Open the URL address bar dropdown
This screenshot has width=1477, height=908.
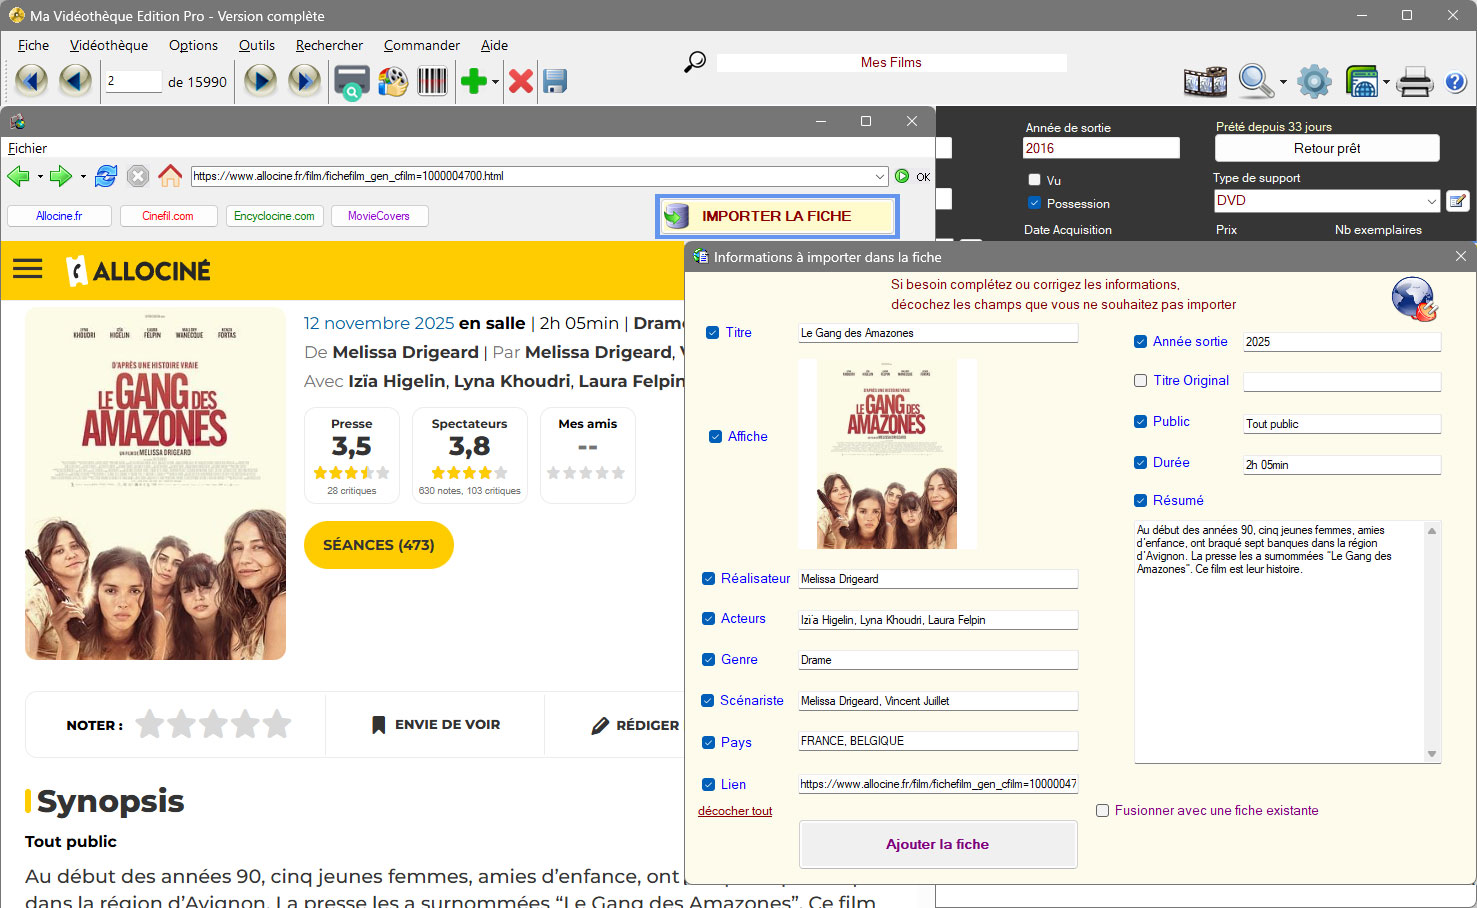879,176
